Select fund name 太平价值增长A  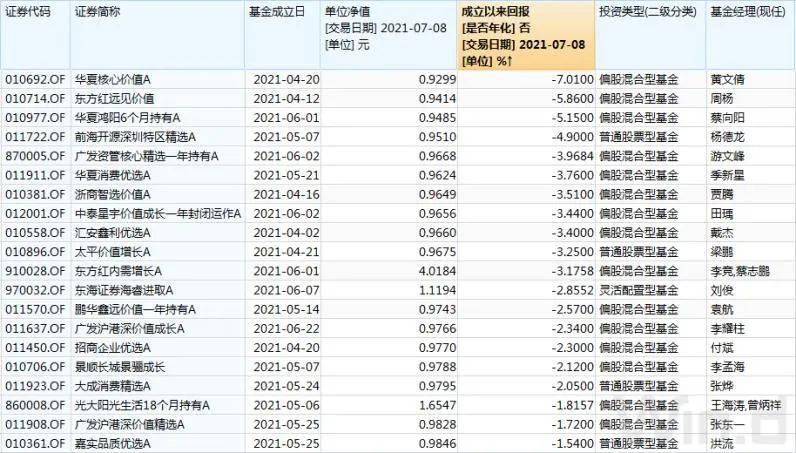[x=113, y=252]
